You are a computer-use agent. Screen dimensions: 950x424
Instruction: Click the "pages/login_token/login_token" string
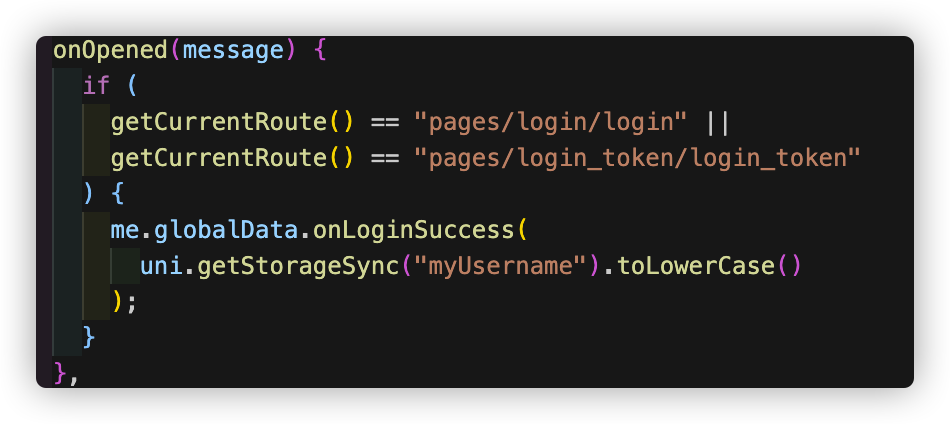coord(637,158)
